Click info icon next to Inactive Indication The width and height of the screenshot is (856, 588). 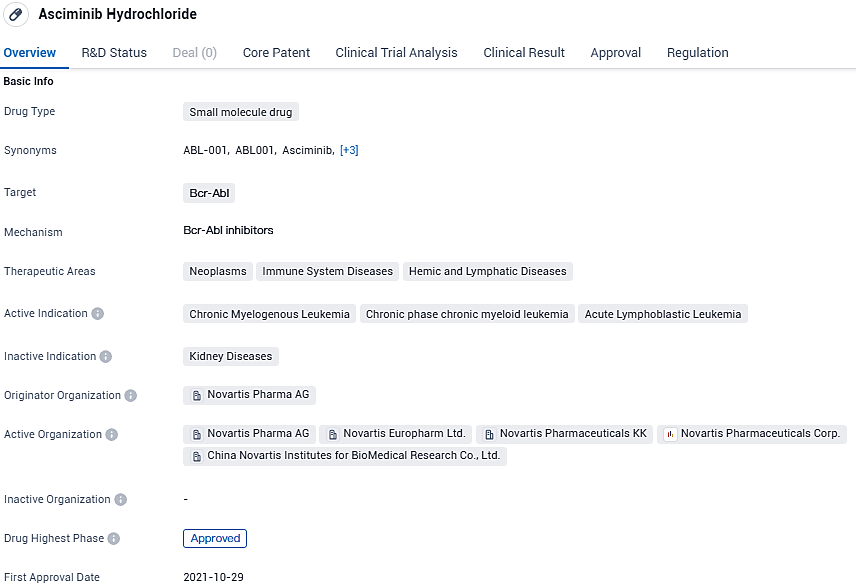106,357
